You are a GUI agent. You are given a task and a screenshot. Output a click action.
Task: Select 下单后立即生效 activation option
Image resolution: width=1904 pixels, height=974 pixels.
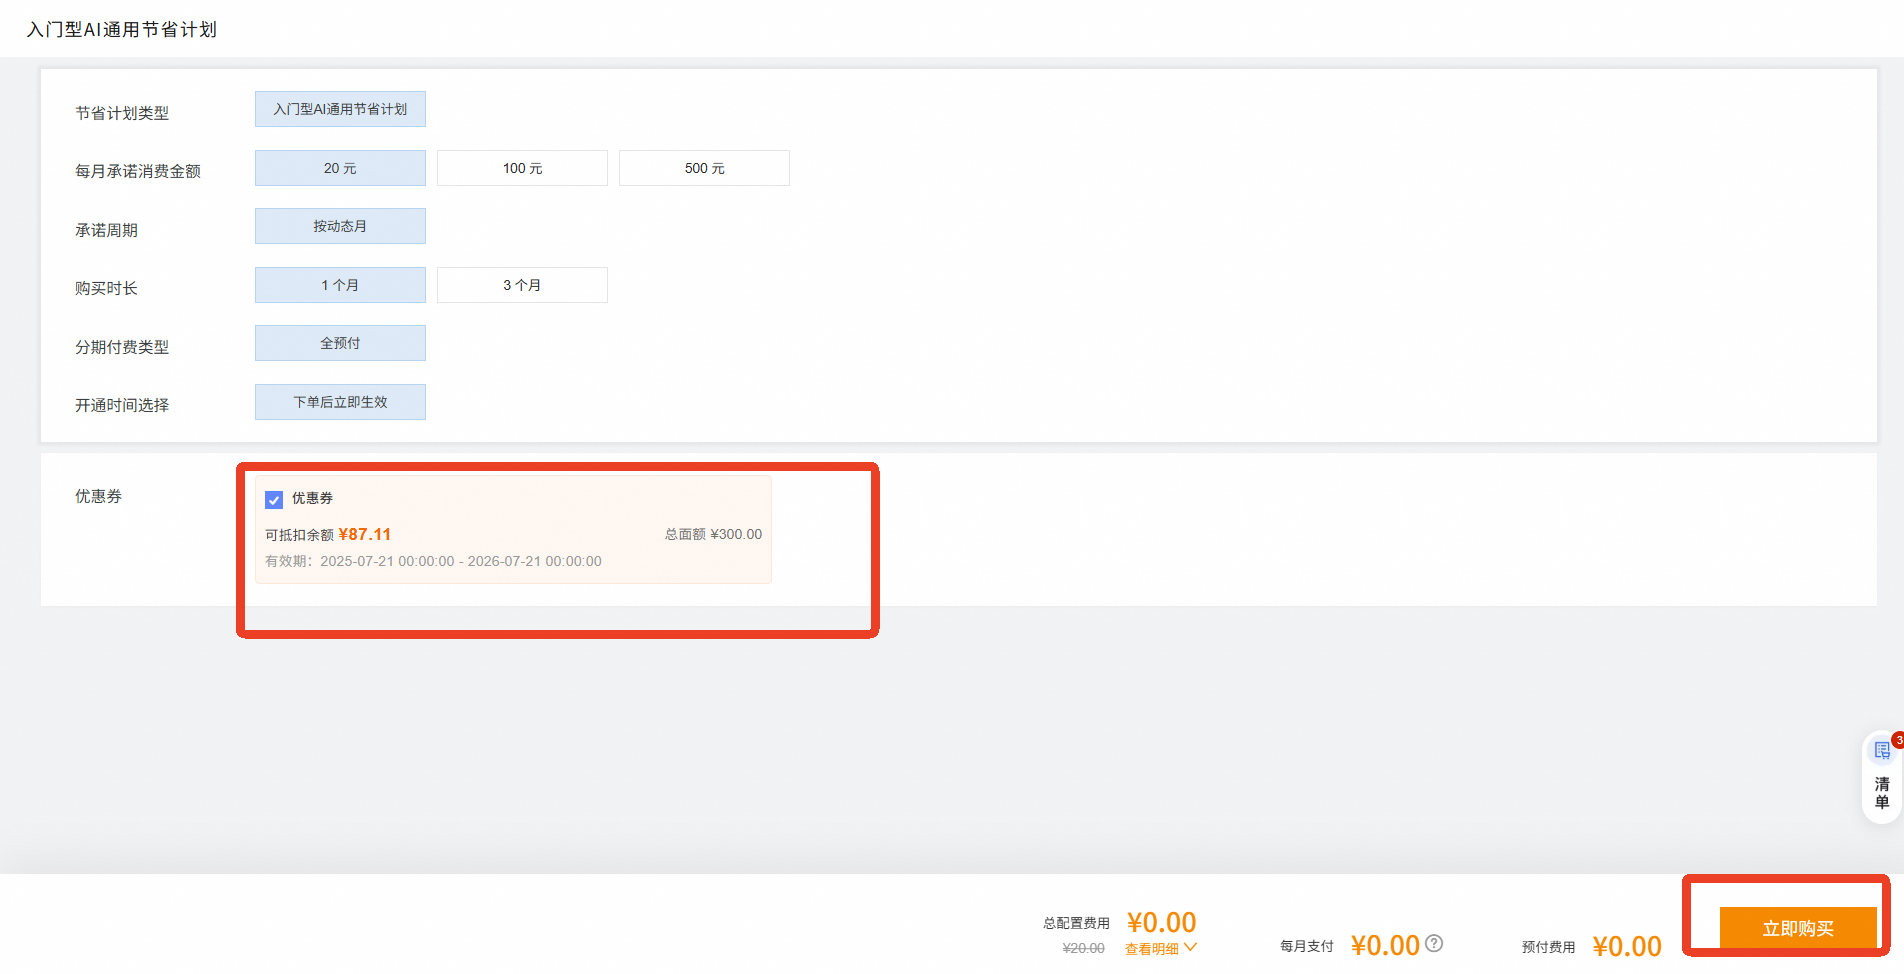click(x=340, y=402)
